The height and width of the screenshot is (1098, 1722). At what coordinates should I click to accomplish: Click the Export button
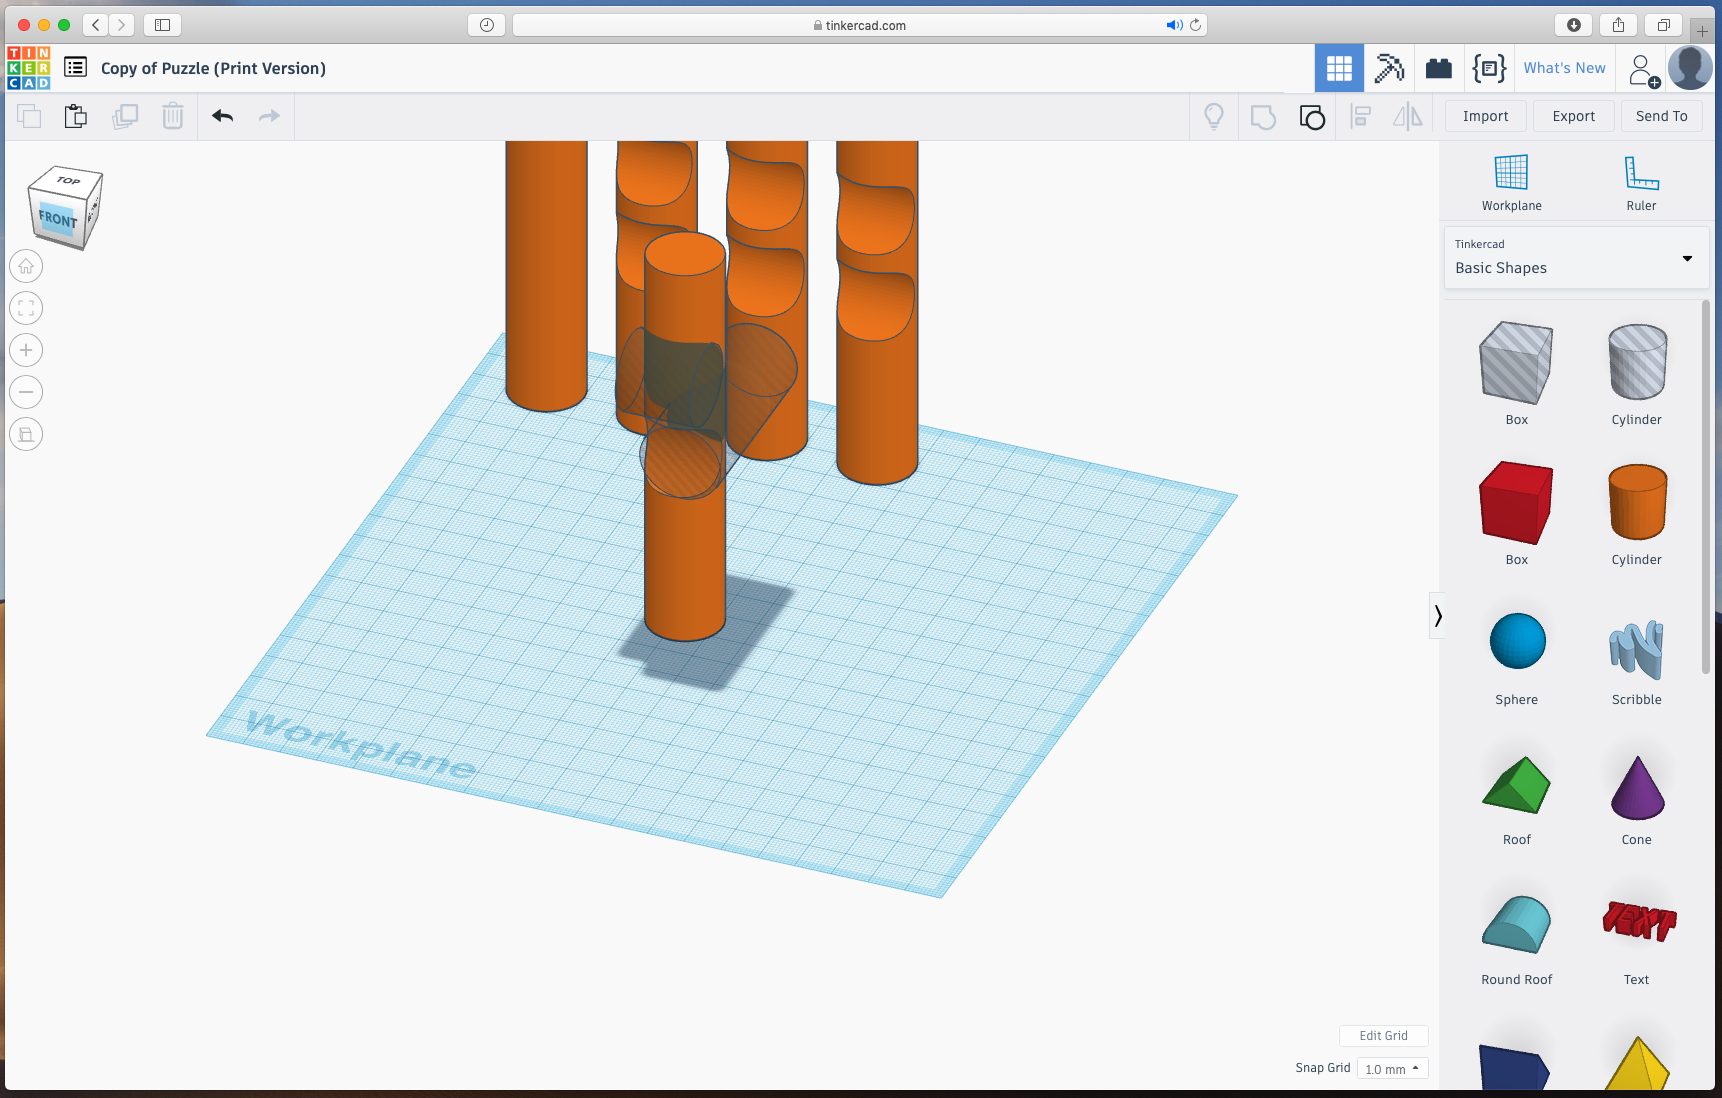pyautogui.click(x=1573, y=116)
